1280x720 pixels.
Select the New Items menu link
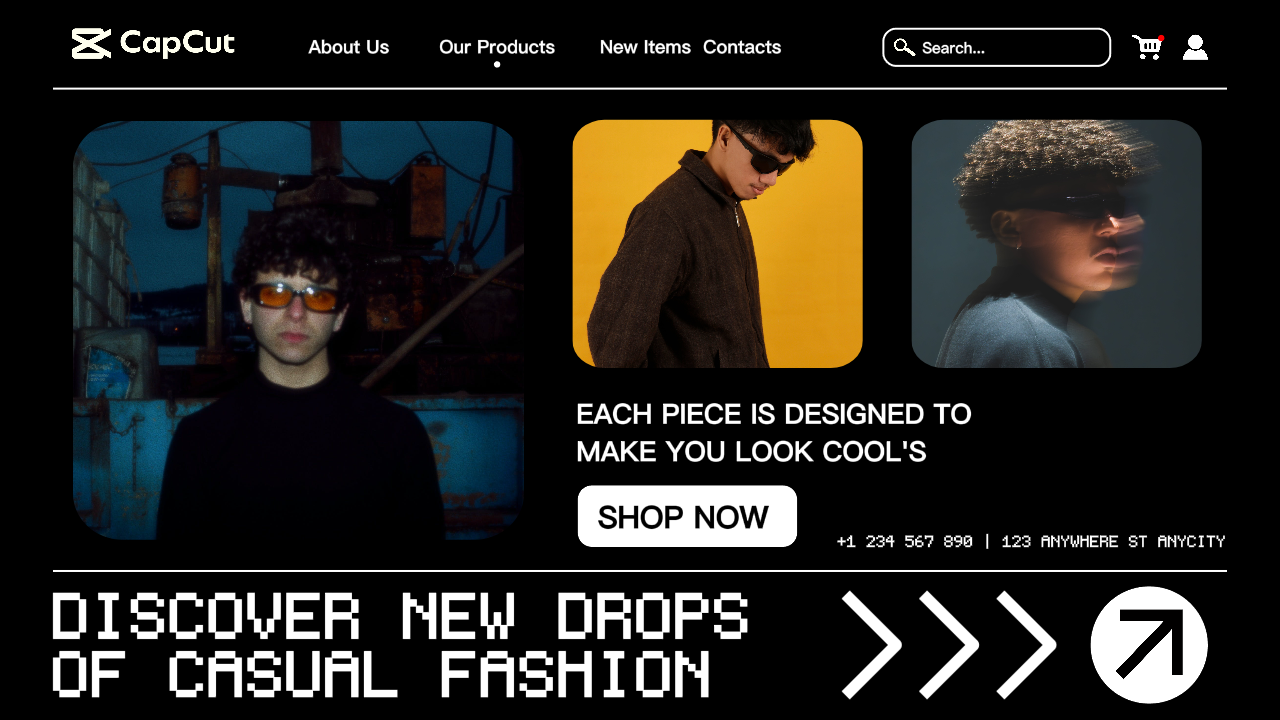(645, 47)
